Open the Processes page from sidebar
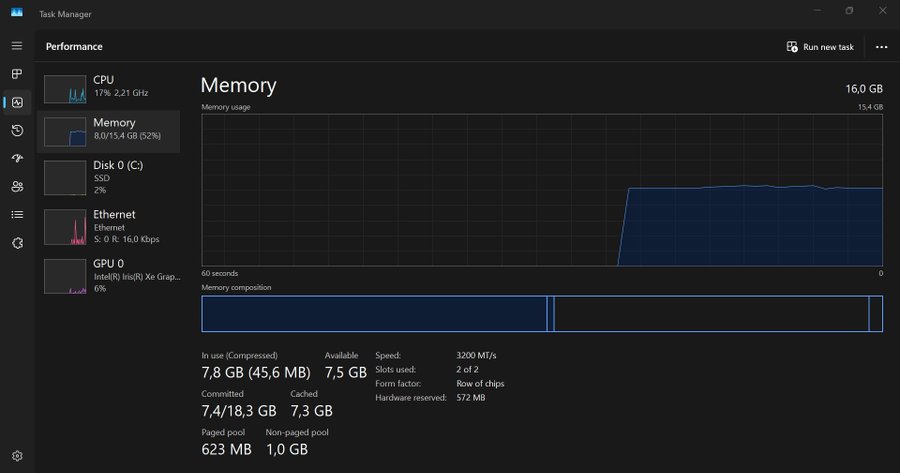The height and width of the screenshot is (473, 900). (x=17, y=74)
